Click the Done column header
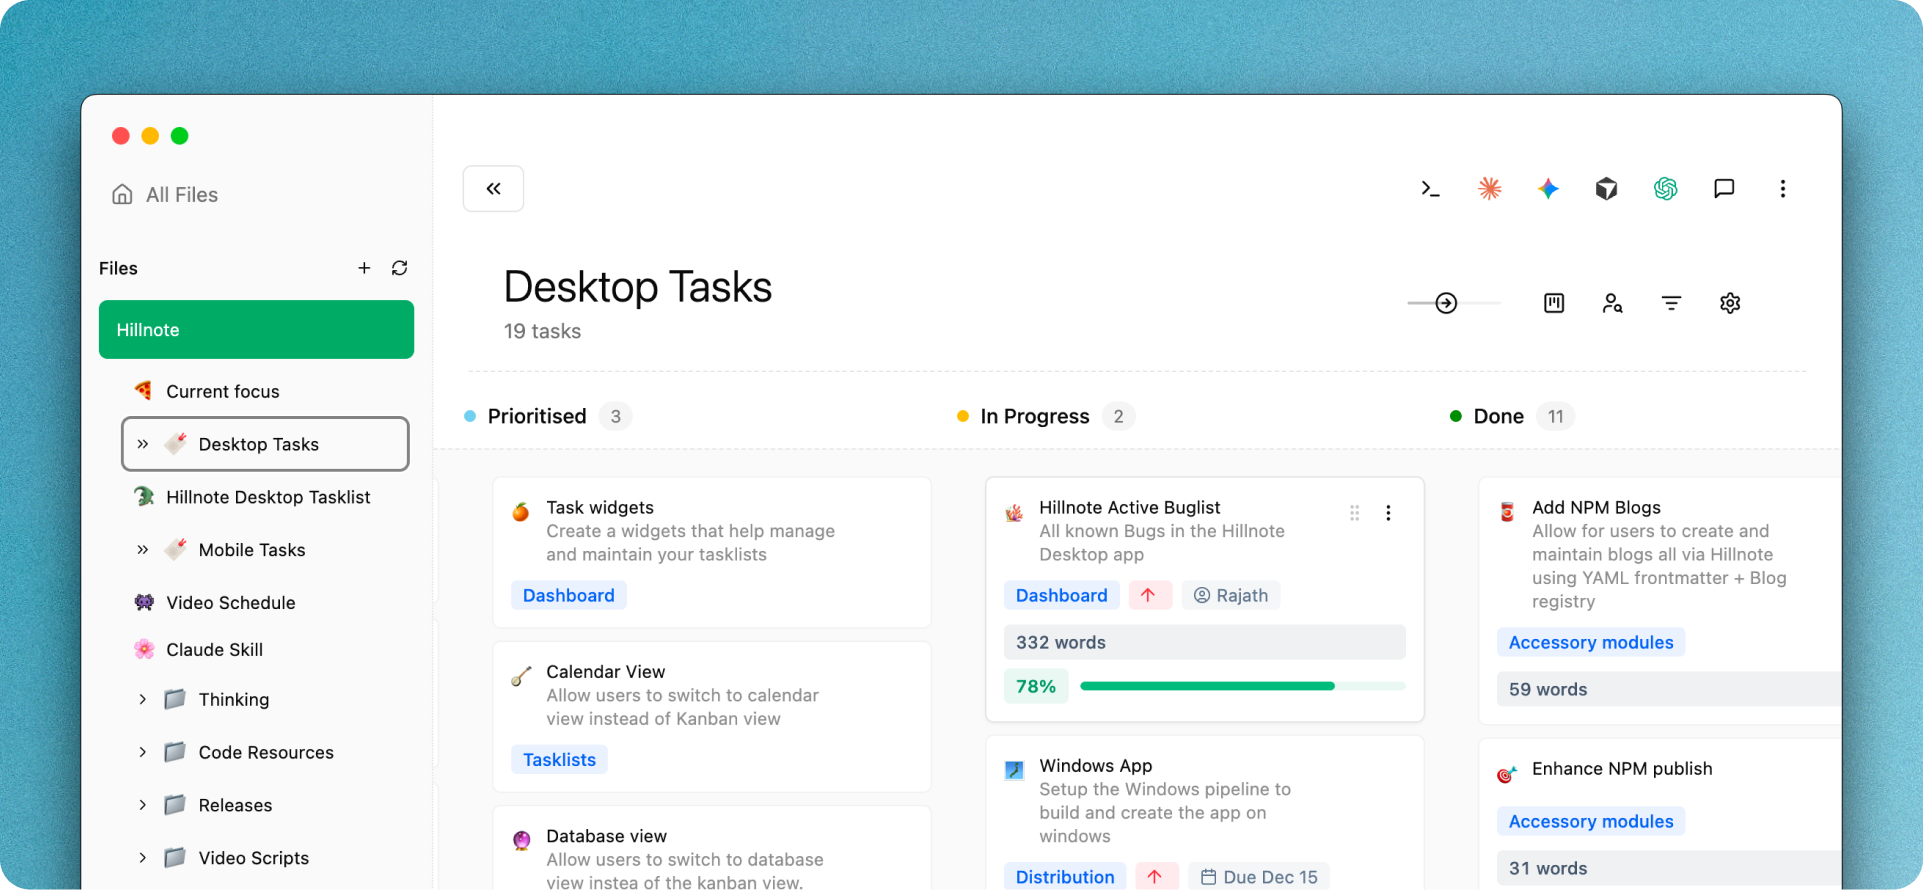1923x890 pixels. (x=1499, y=416)
